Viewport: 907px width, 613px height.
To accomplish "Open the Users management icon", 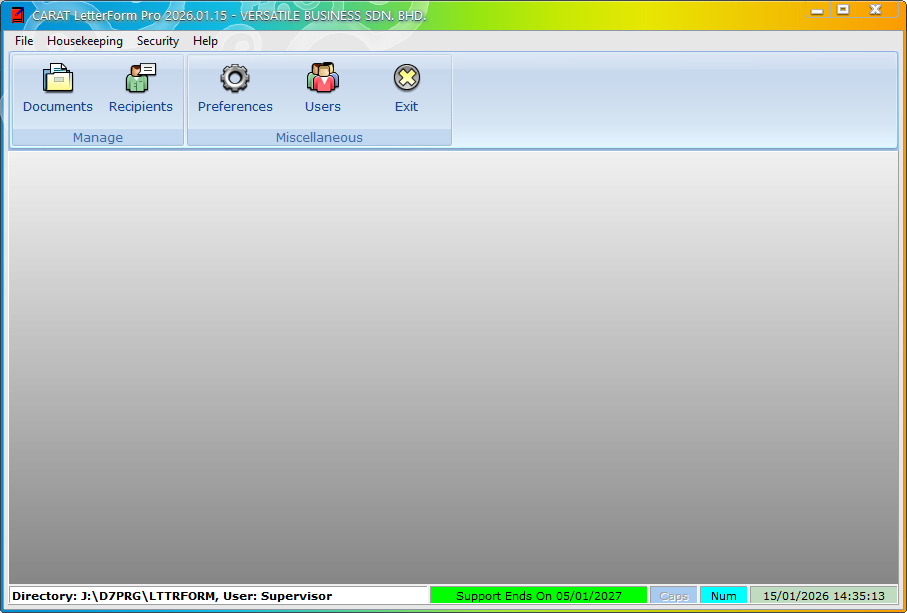I will point(322,88).
